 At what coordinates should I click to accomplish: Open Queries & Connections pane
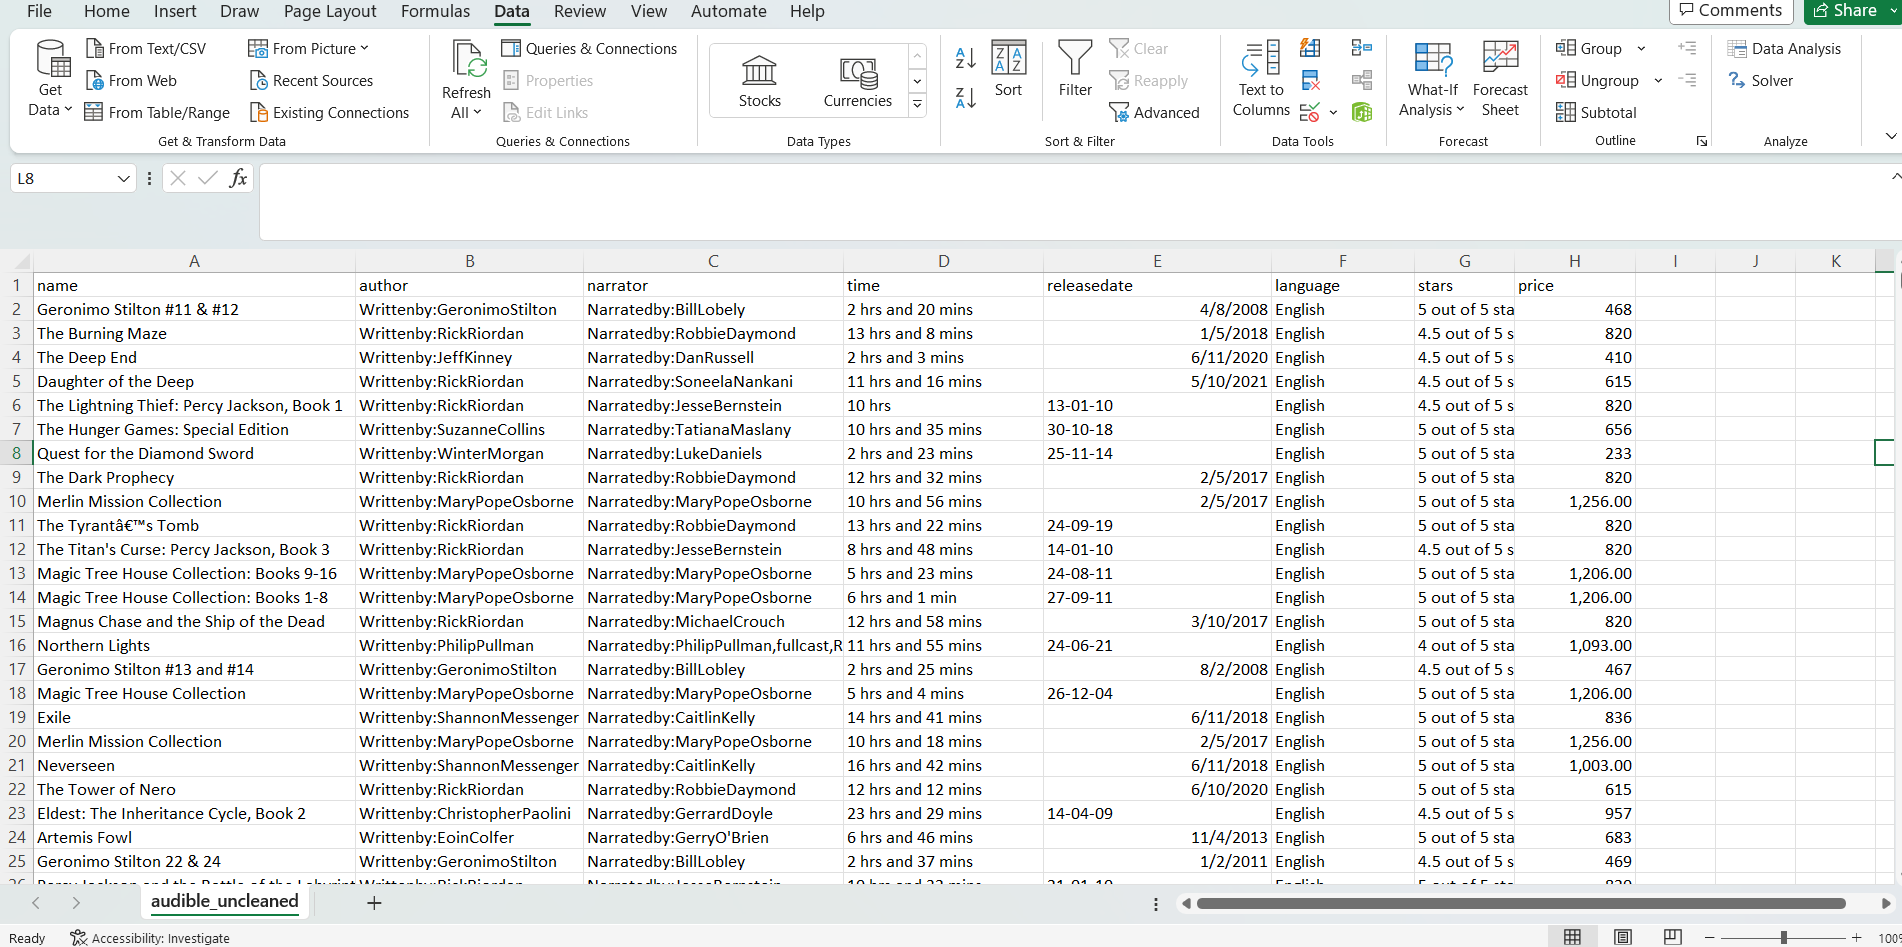590,48
